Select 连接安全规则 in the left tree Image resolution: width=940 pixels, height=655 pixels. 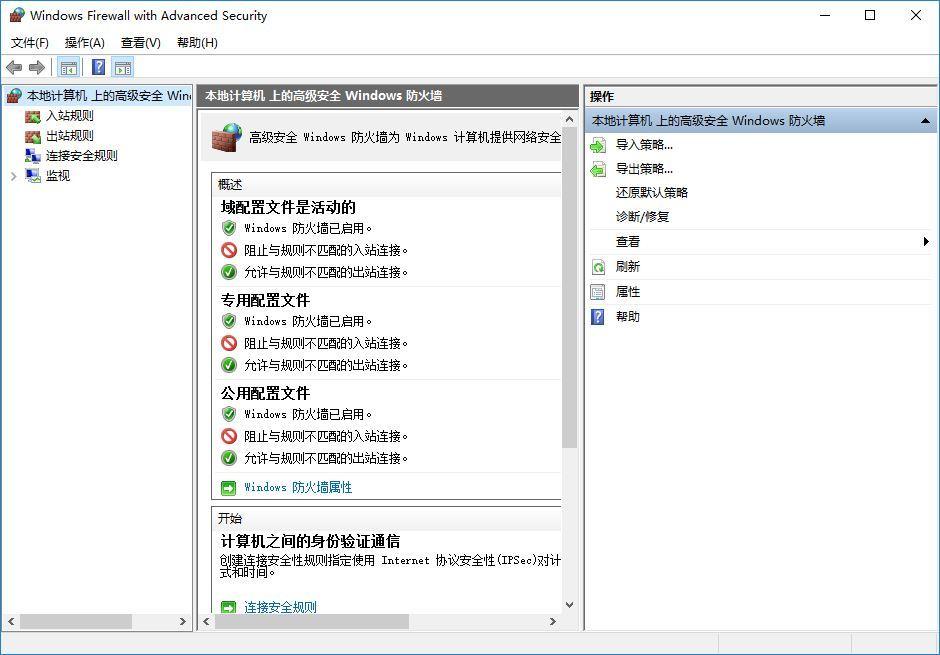click(x=82, y=155)
